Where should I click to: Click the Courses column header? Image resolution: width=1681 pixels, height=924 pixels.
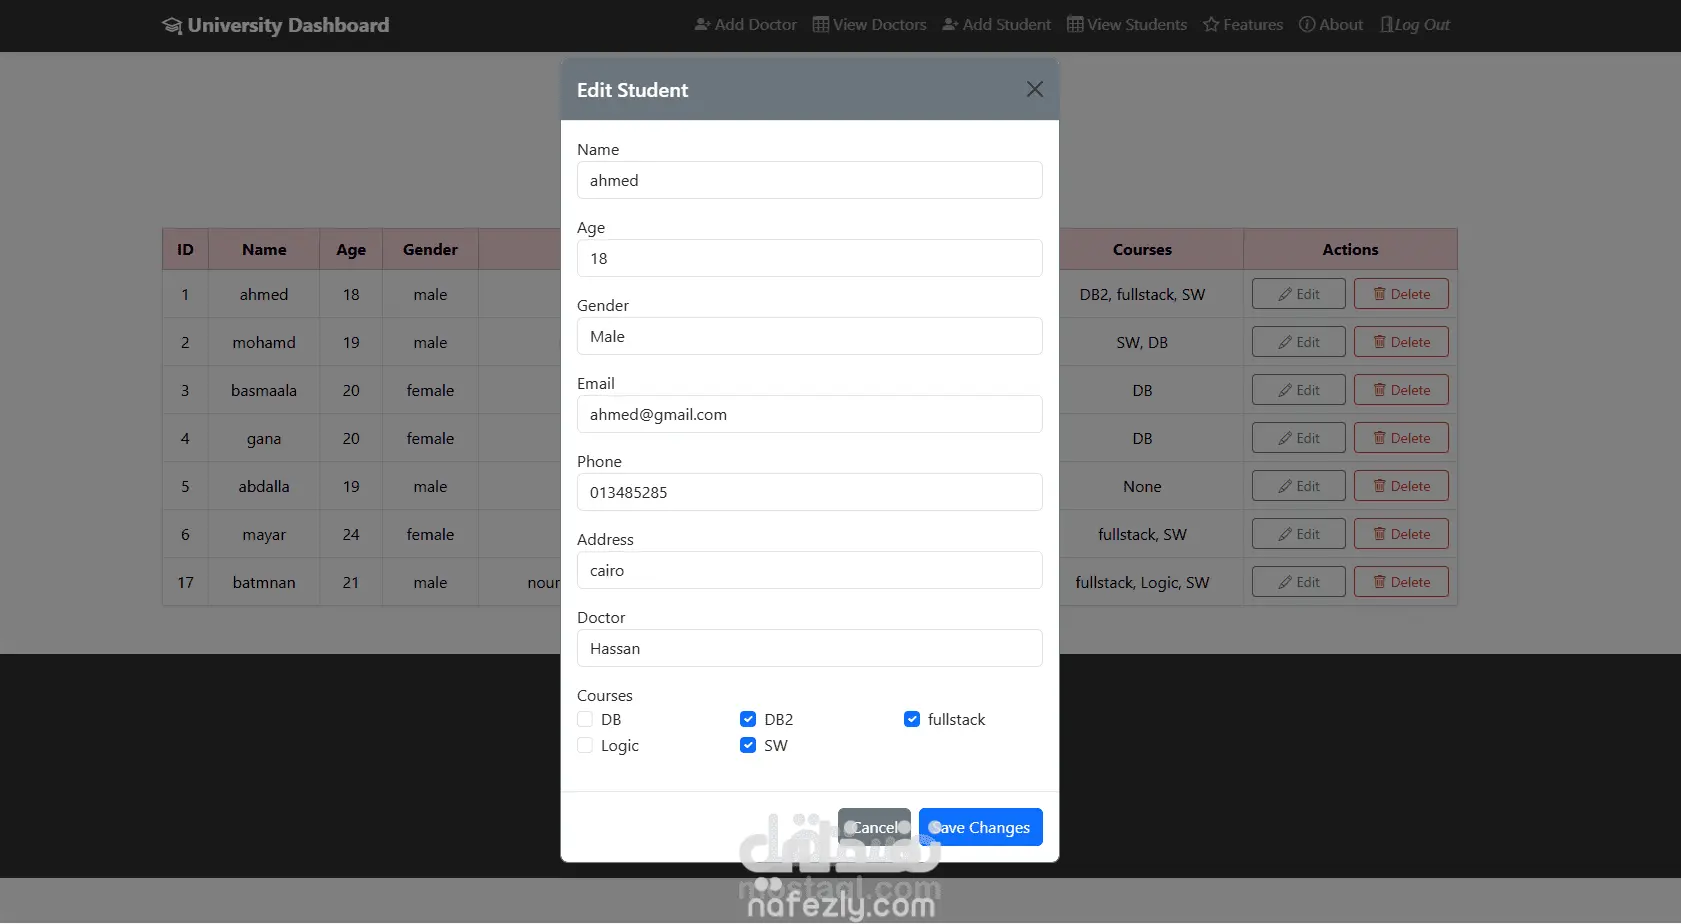pyautogui.click(x=1142, y=250)
